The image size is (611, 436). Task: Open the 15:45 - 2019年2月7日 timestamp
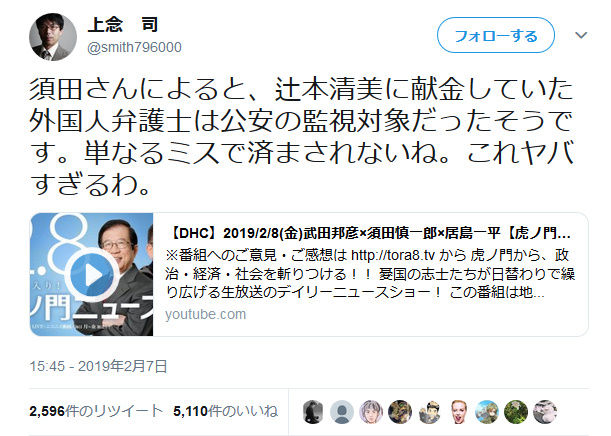(98, 366)
